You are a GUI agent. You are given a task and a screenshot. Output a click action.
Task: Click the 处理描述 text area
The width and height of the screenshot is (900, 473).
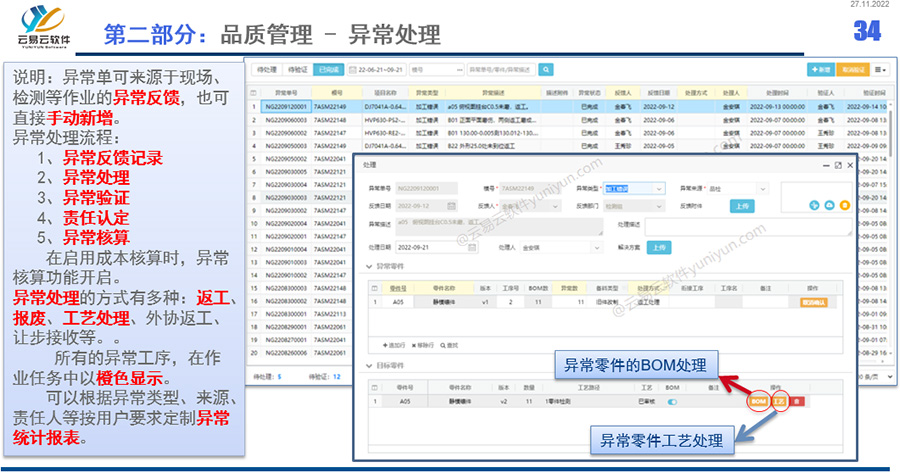pyautogui.click(x=748, y=227)
